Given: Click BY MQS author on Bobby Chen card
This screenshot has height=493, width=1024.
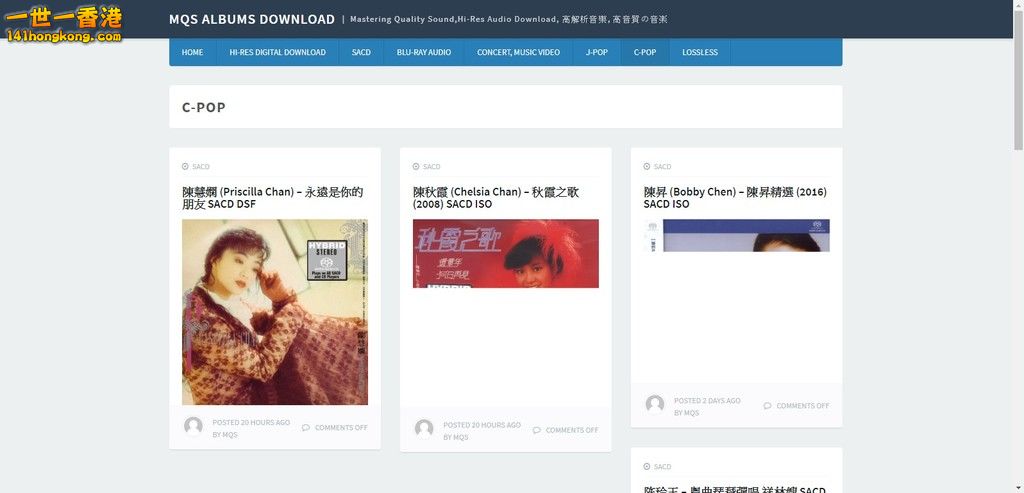Looking at the screenshot, I should [687, 413].
